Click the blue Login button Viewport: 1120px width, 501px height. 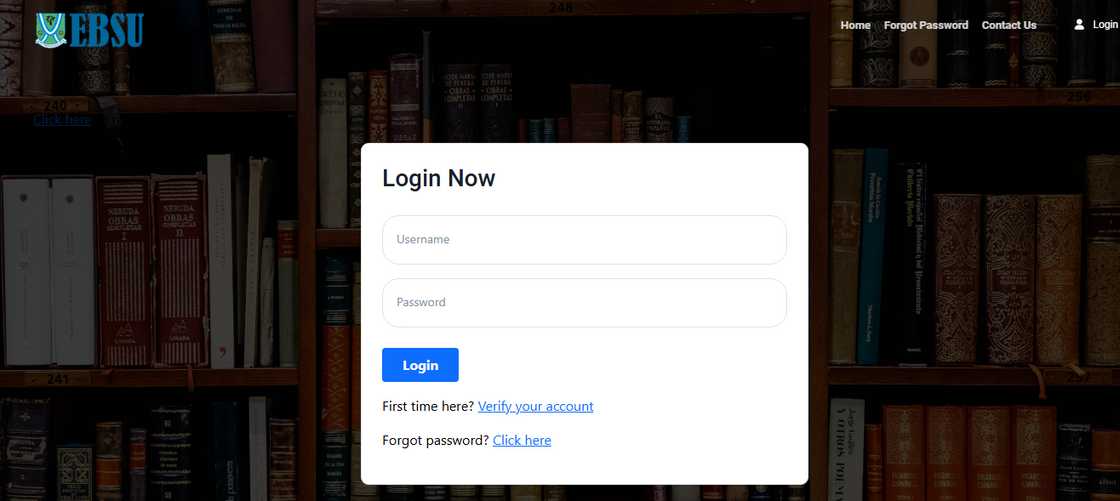click(x=420, y=365)
